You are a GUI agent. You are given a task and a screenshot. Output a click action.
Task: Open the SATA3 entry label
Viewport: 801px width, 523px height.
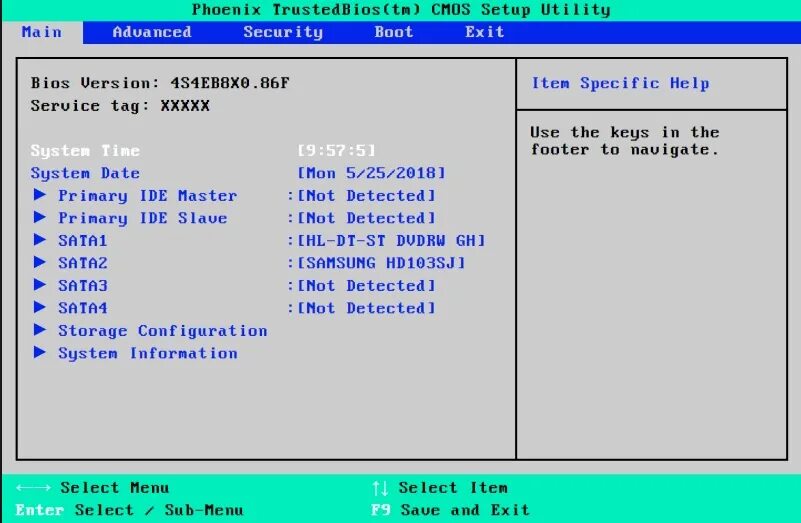[83, 285]
